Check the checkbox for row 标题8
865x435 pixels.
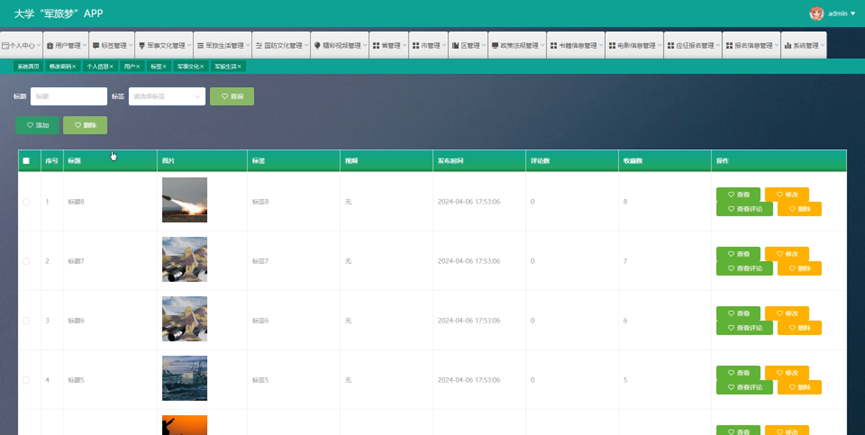pyautogui.click(x=26, y=202)
